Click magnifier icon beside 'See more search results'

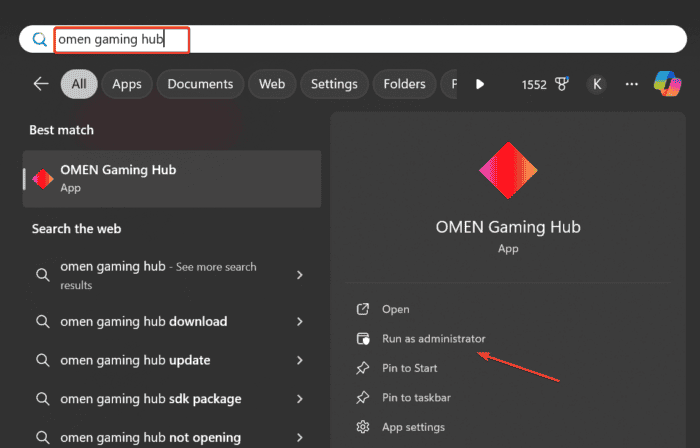[x=43, y=275]
